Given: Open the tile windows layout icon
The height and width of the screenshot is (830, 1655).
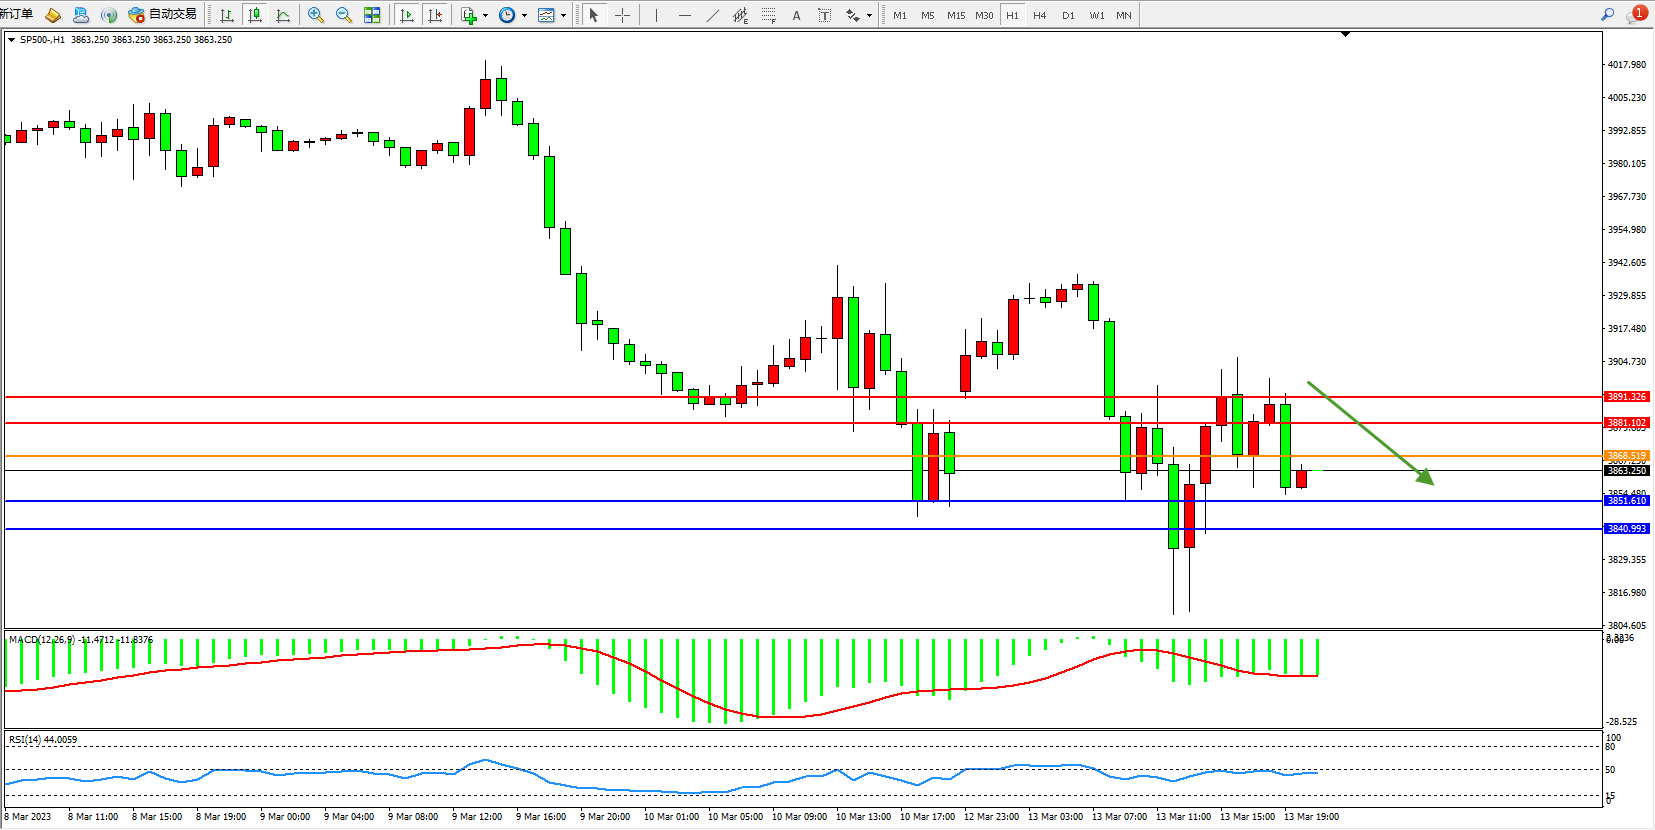Looking at the screenshot, I should pos(372,15).
